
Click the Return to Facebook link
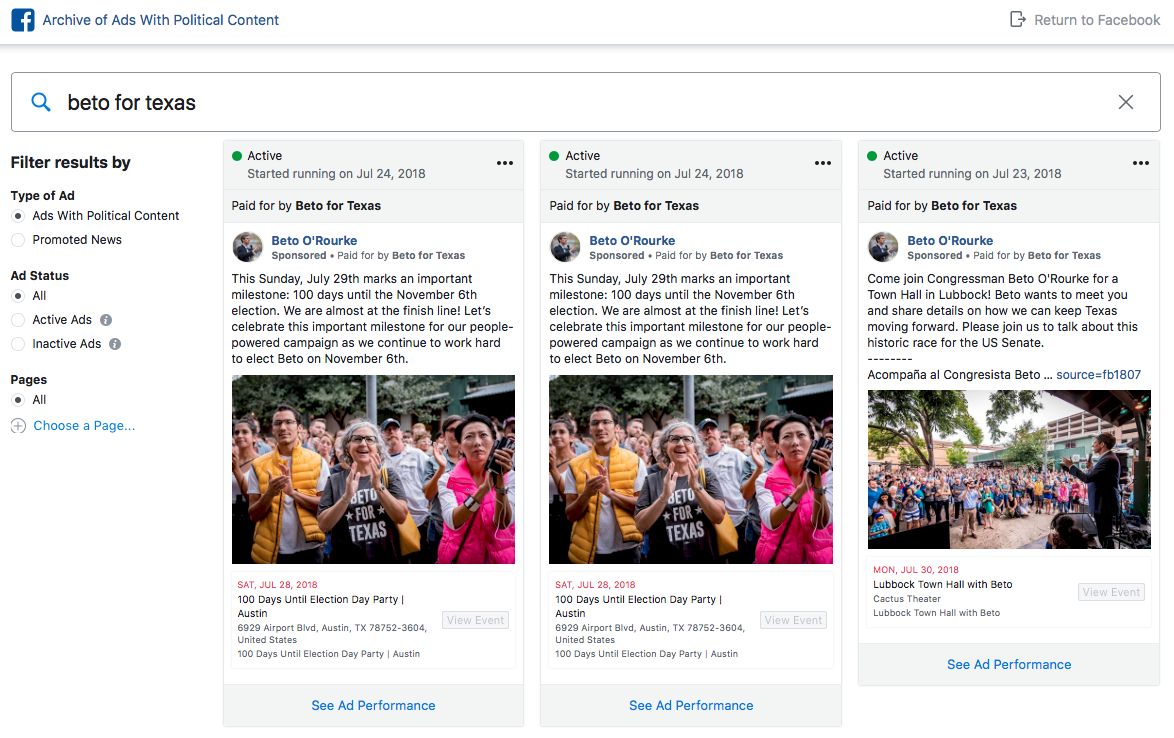(x=1097, y=20)
